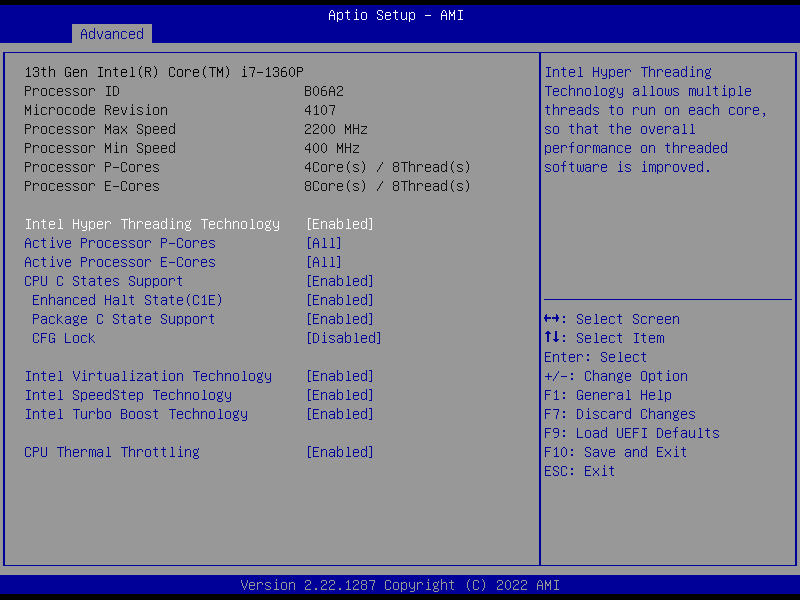Click the Processor Min Speed label
Screen dimensions: 800x600
point(100,148)
